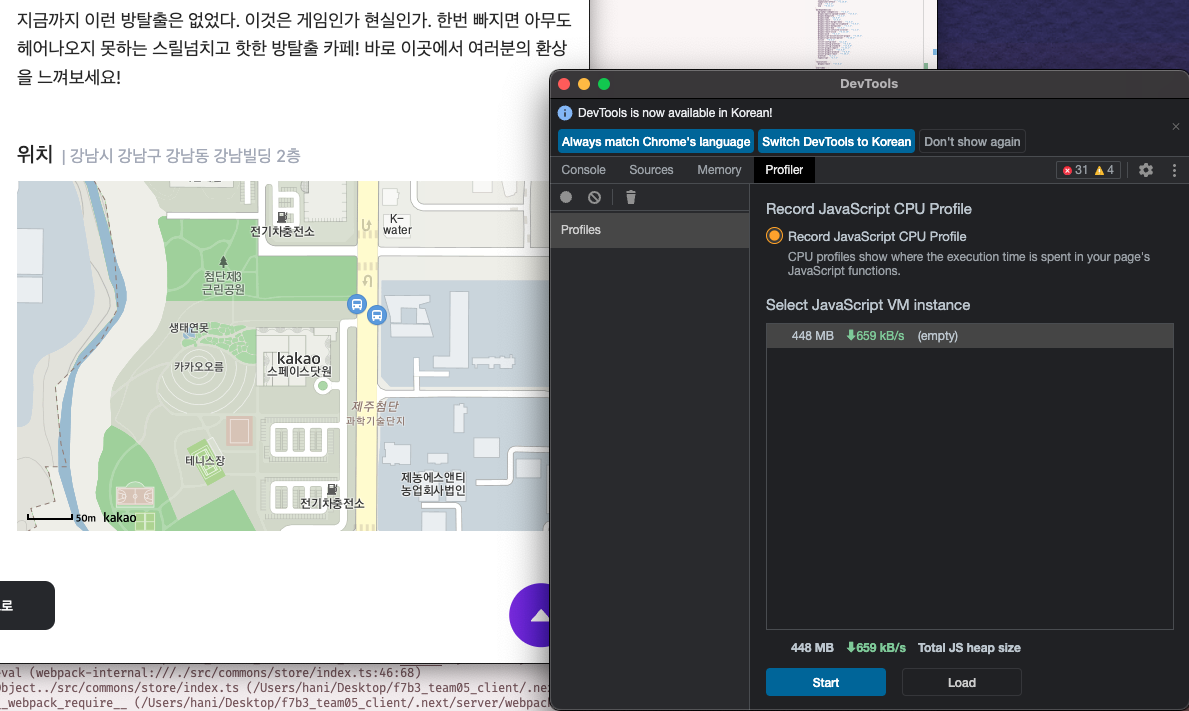Click the clear all profiles icon
The height and width of the screenshot is (711, 1189).
pyautogui.click(x=594, y=197)
